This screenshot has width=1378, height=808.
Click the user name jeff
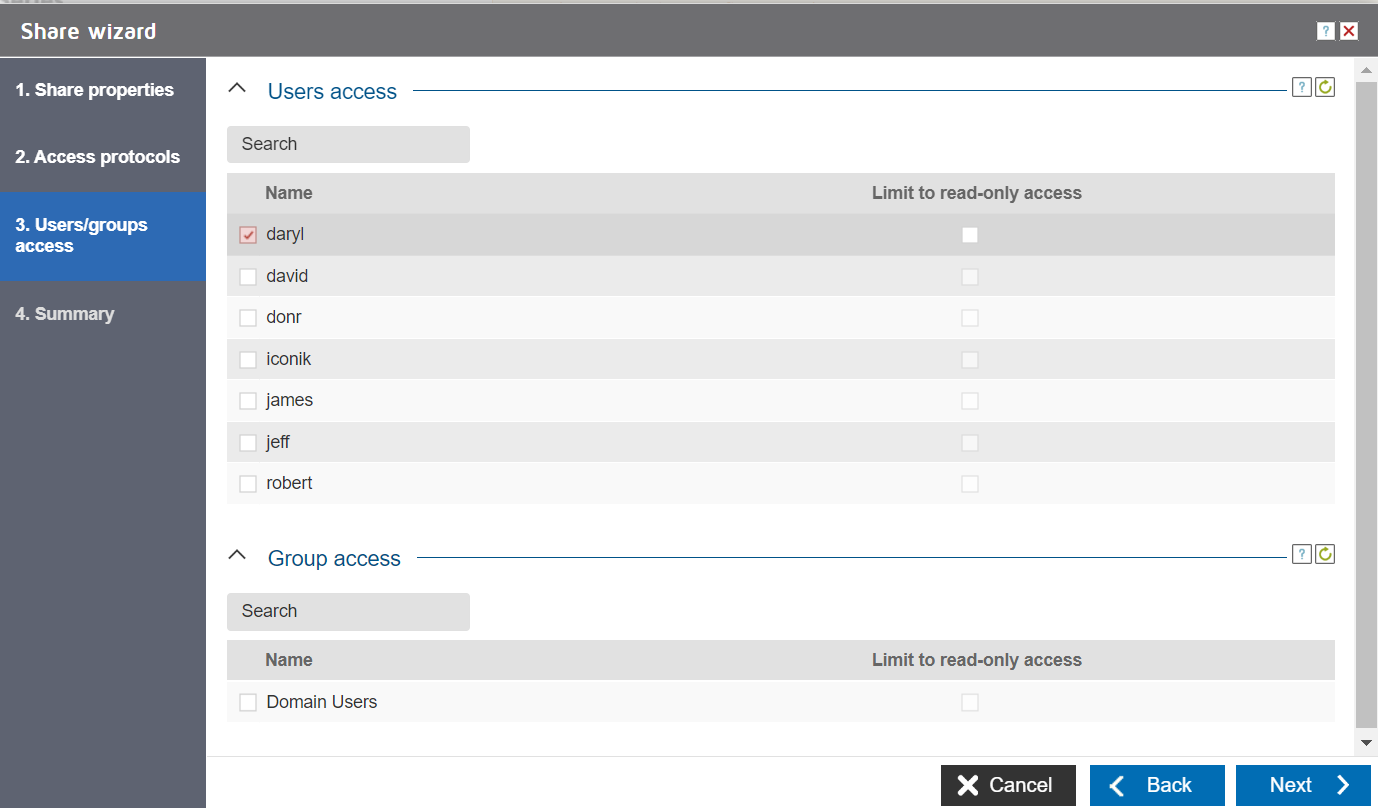click(278, 442)
